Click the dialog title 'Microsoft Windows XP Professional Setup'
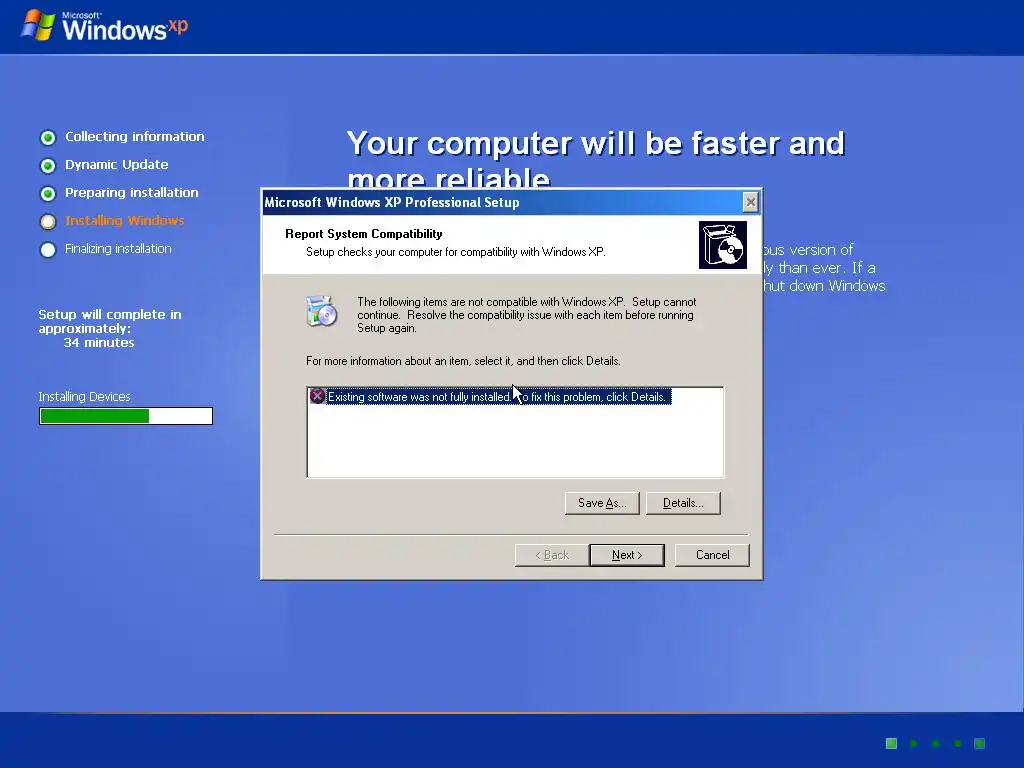The height and width of the screenshot is (768, 1024). pyautogui.click(x=392, y=202)
